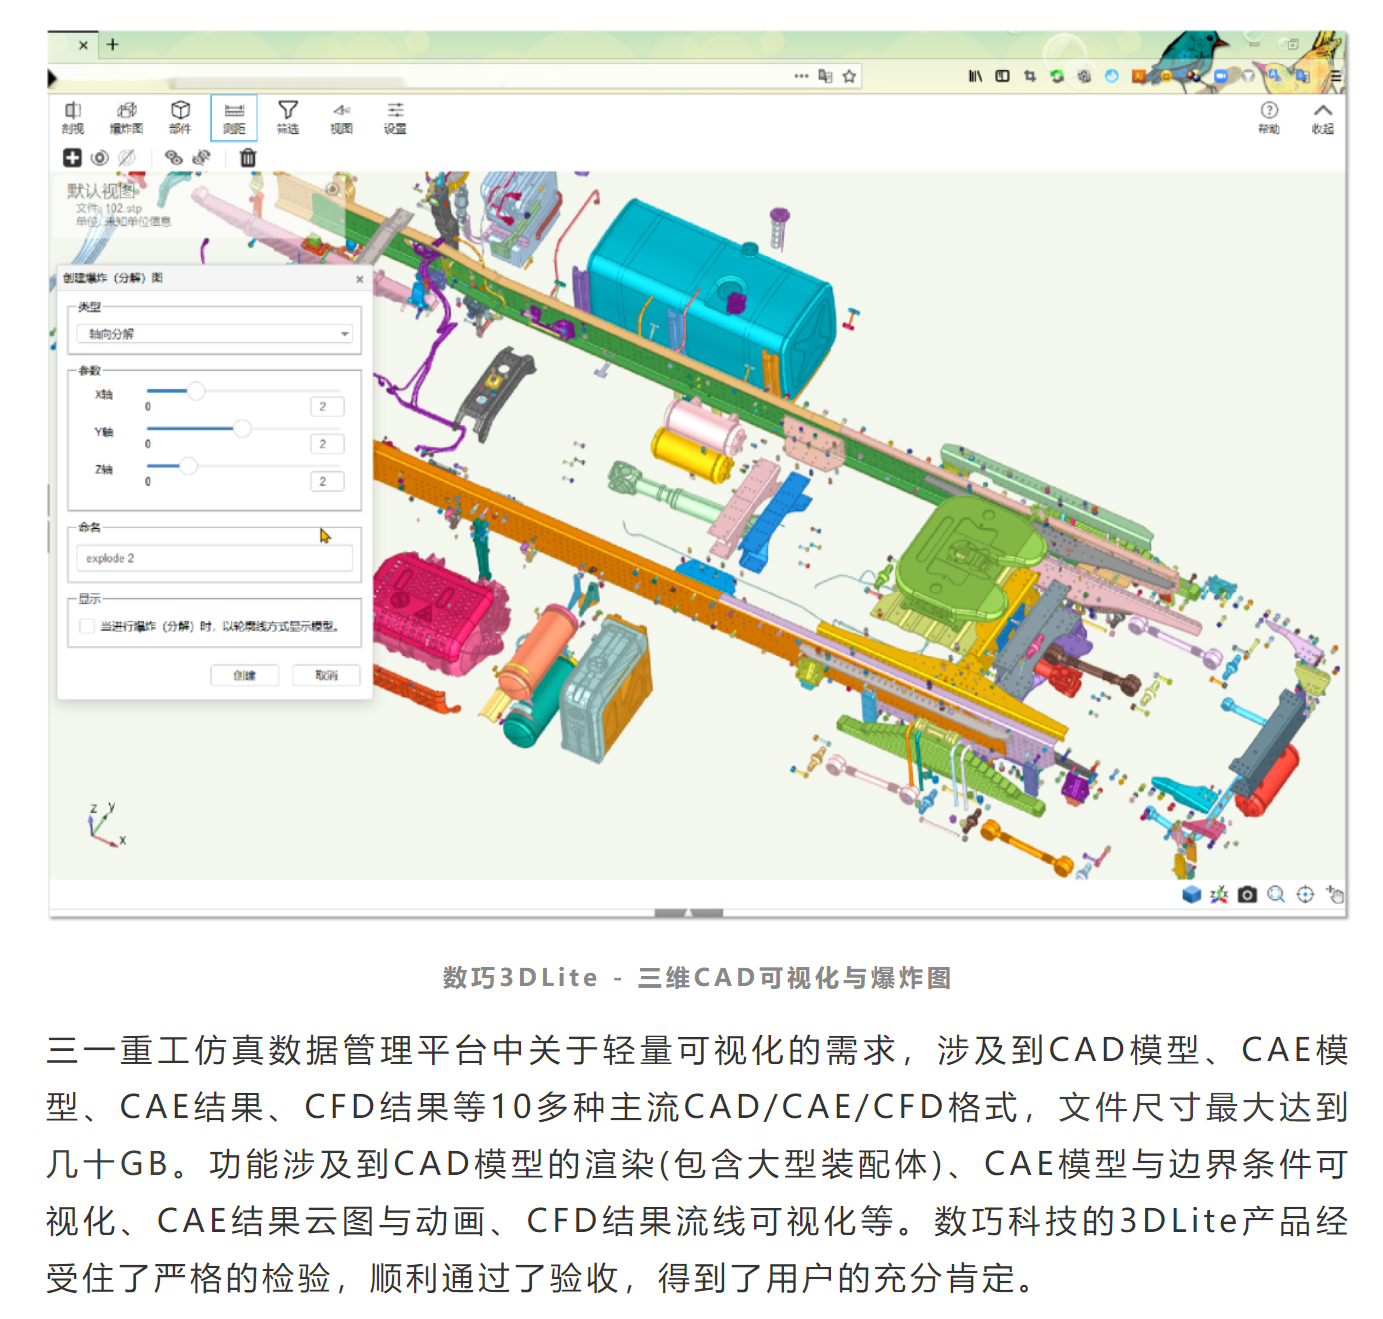Open the 设置 settings tool
Screen dimensions: 1383x1319
click(396, 117)
